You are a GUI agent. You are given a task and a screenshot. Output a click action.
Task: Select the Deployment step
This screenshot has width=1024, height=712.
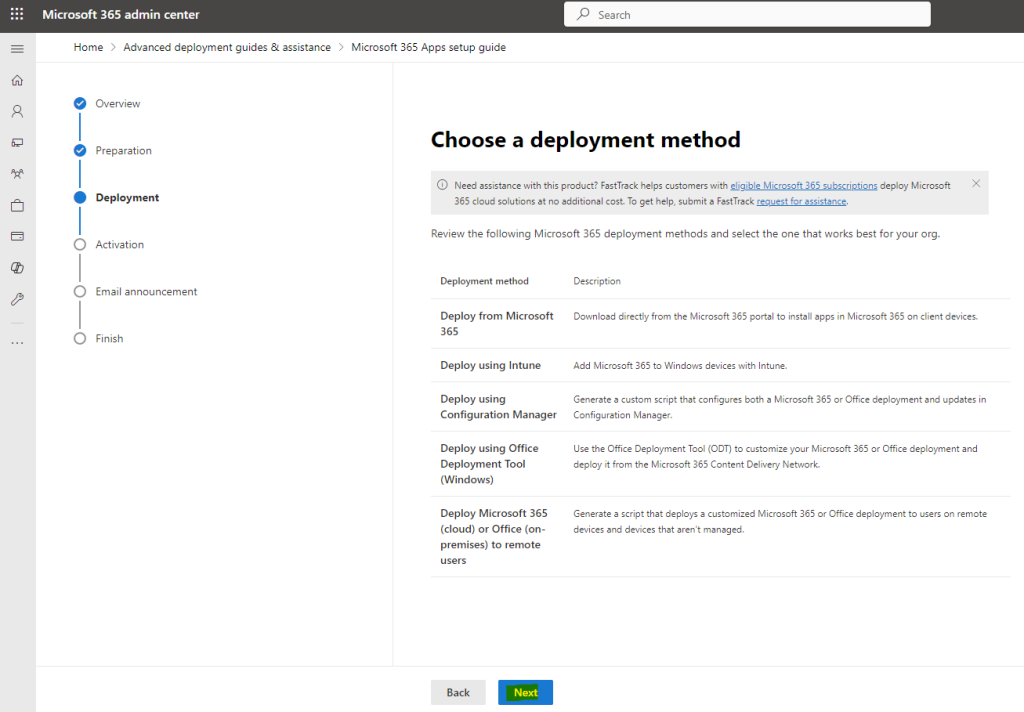click(x=117, y=197)
